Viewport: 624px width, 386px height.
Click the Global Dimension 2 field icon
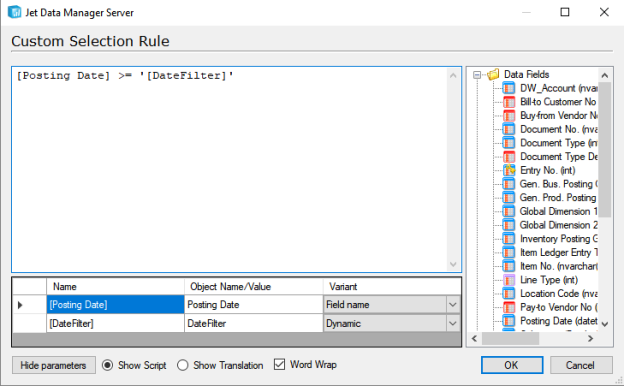508,225
